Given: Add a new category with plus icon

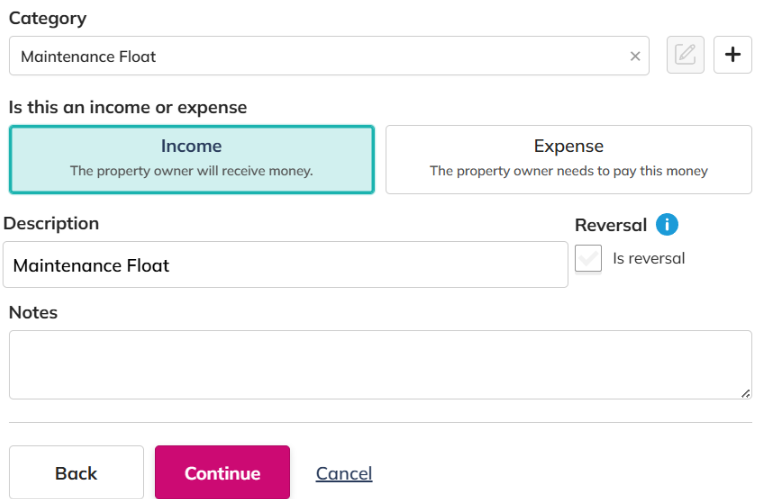Looking at the screenshot, I should [732, 55].
